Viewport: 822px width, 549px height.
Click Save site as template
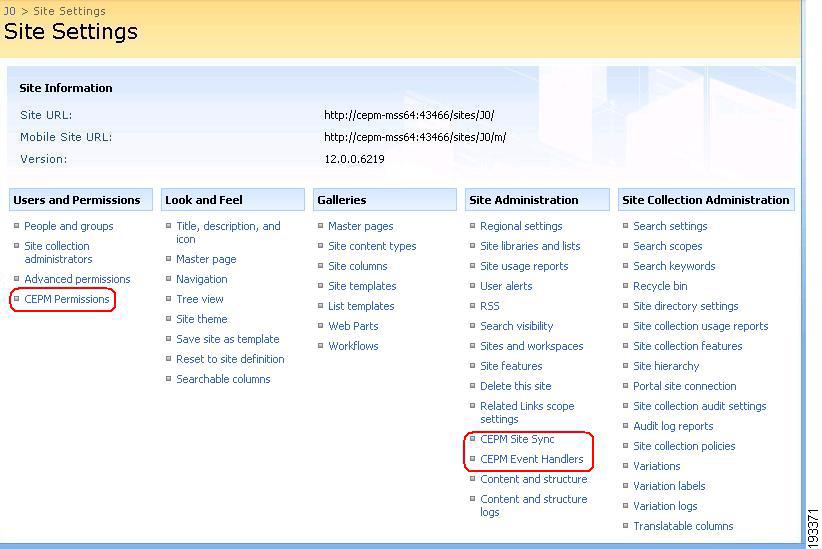228,339
